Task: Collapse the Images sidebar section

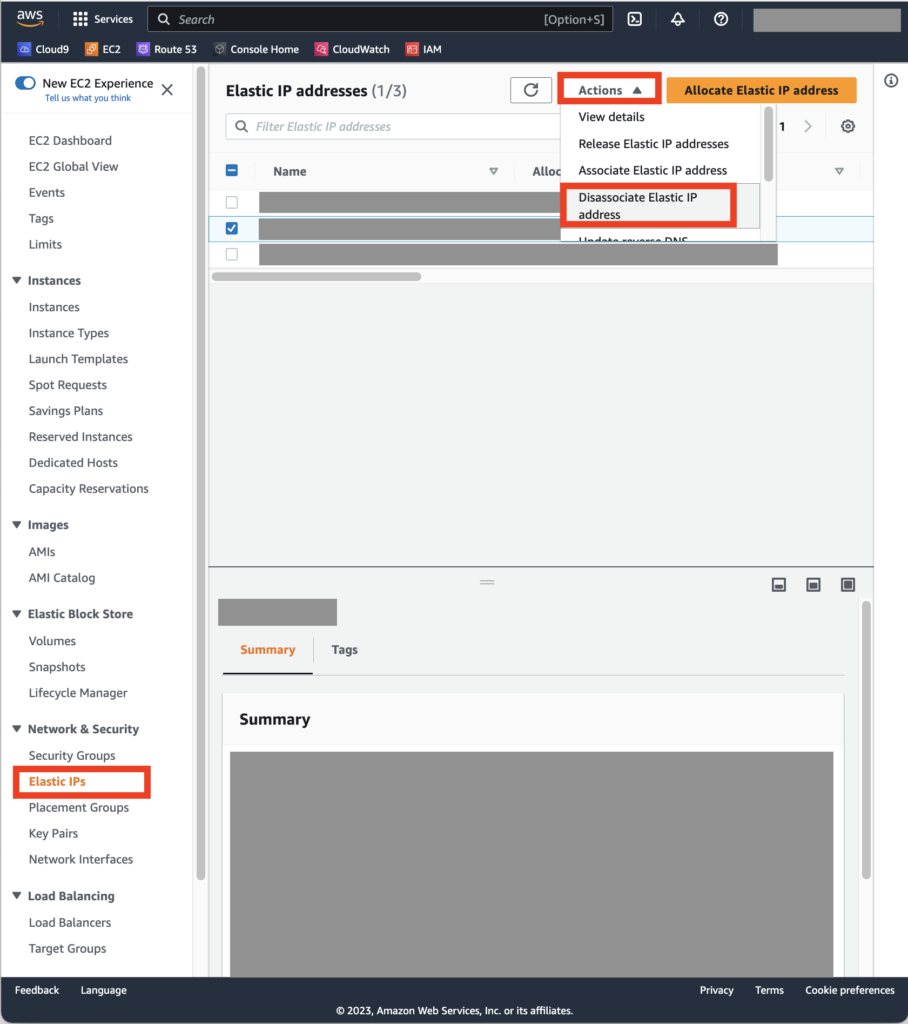Action: [17, 524]
